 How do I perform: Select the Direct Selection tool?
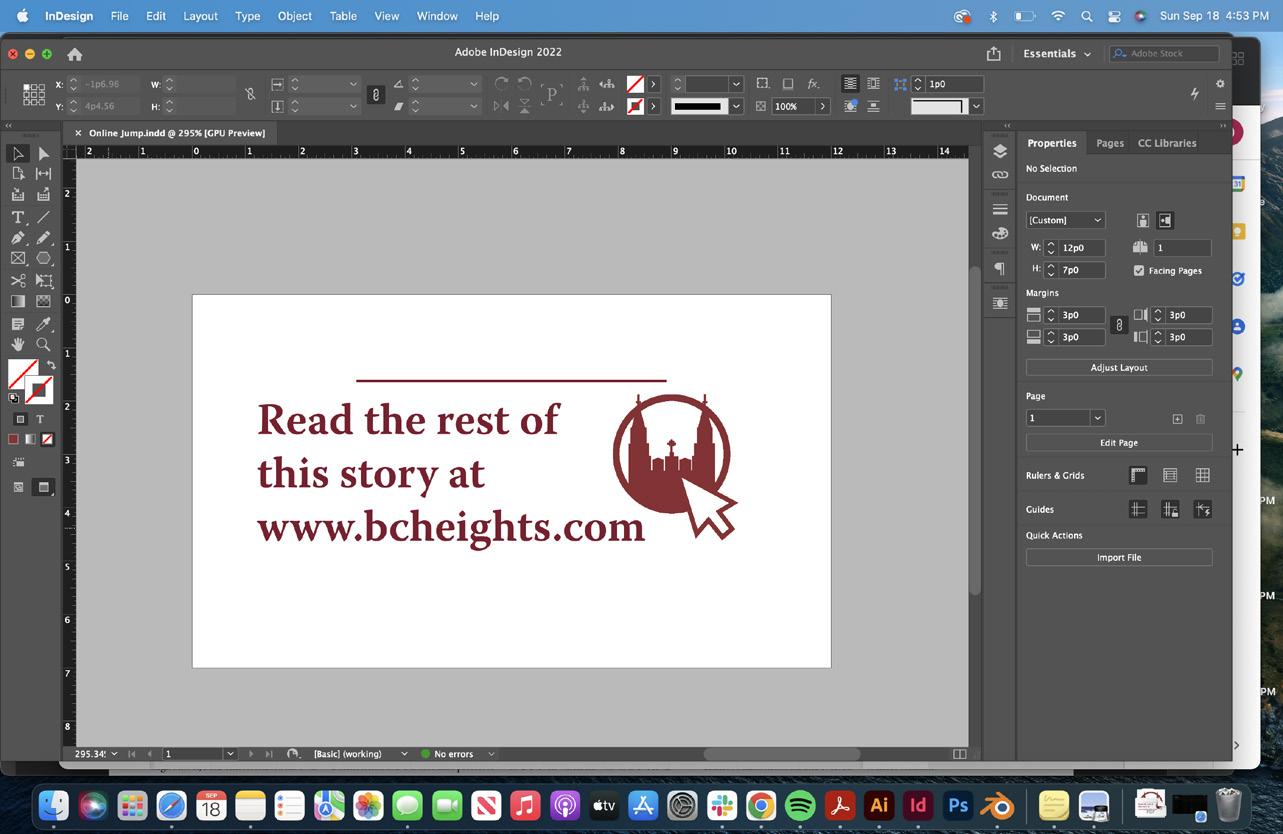pyautogui.click(x=43, y=153)
